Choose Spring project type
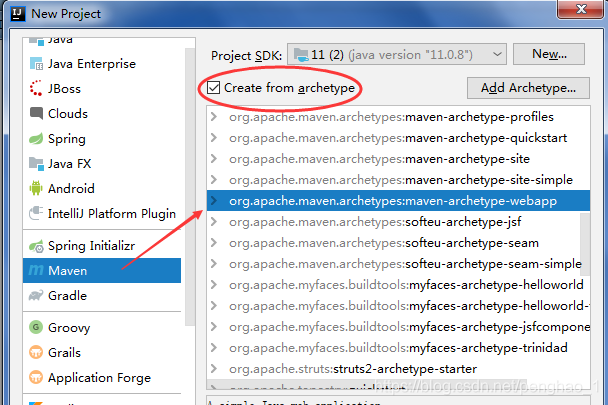Image resolution: width=608 pixels, height=405 pixels. tap(102, 138)
